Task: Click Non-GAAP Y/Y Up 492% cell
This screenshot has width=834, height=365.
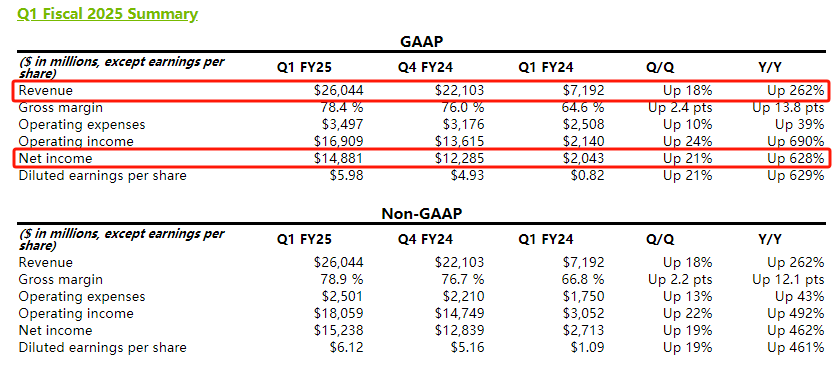Action: pyautogui.click(x=795, y=313)
